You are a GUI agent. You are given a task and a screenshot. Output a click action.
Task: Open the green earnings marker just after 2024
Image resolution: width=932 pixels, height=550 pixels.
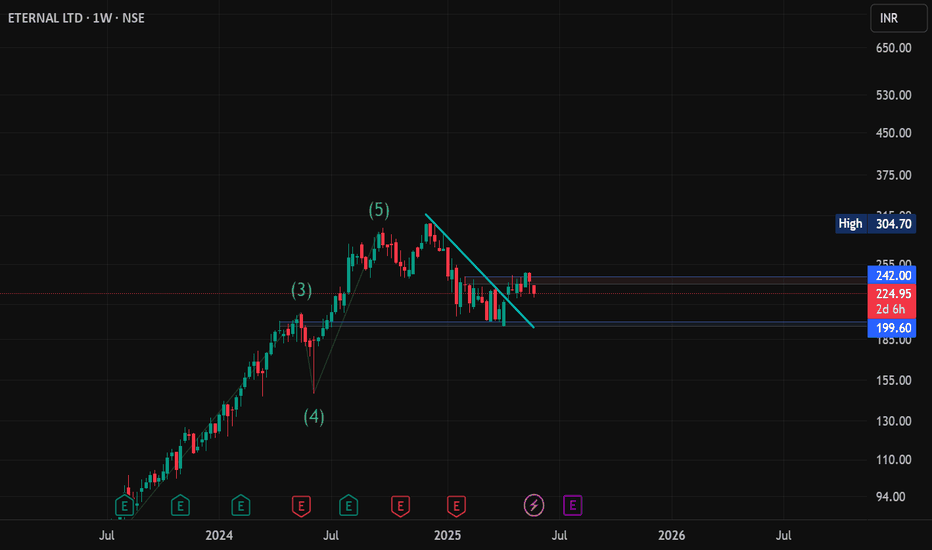[x=241, y=506]
